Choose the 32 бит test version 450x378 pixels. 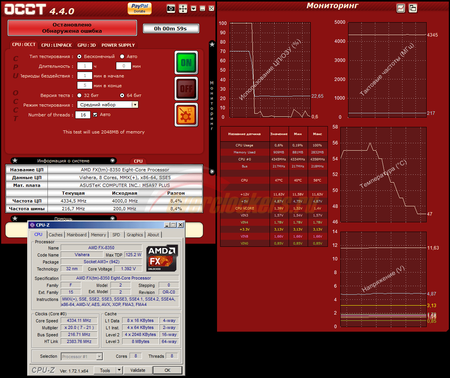(79, 95)
